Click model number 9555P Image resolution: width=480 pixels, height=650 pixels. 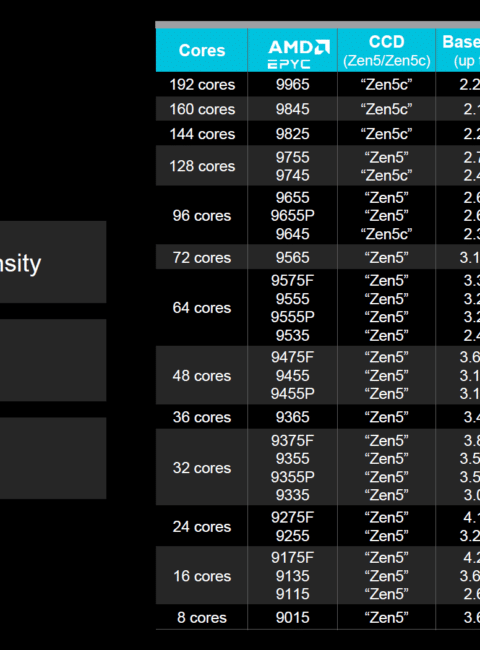[x=293, y=317]
